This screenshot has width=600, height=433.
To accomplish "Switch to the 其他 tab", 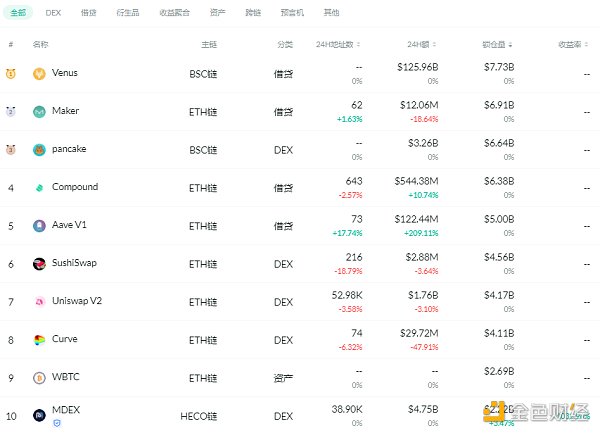I will click(x=331, y=13).
